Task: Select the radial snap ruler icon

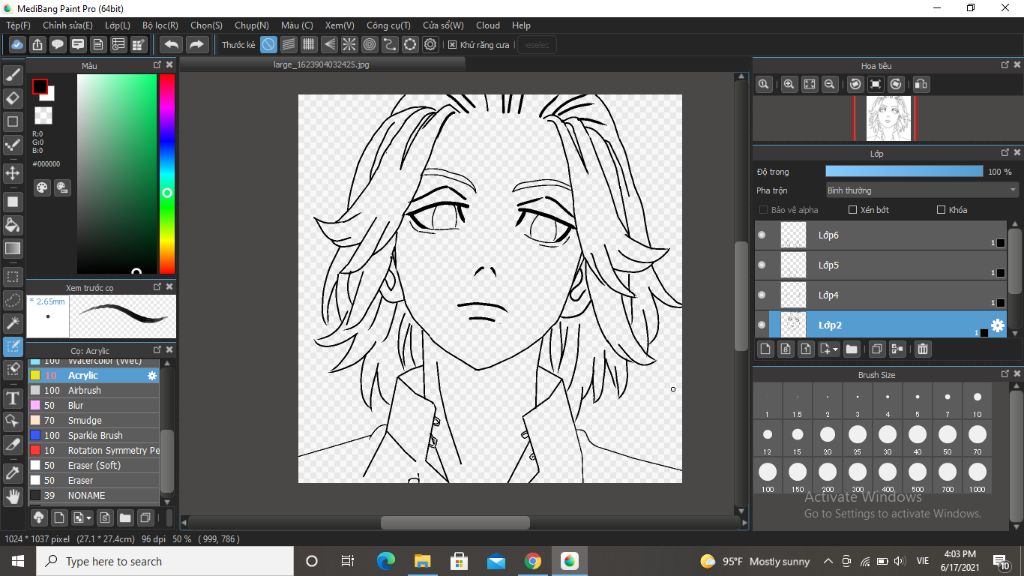Action: 349,44
